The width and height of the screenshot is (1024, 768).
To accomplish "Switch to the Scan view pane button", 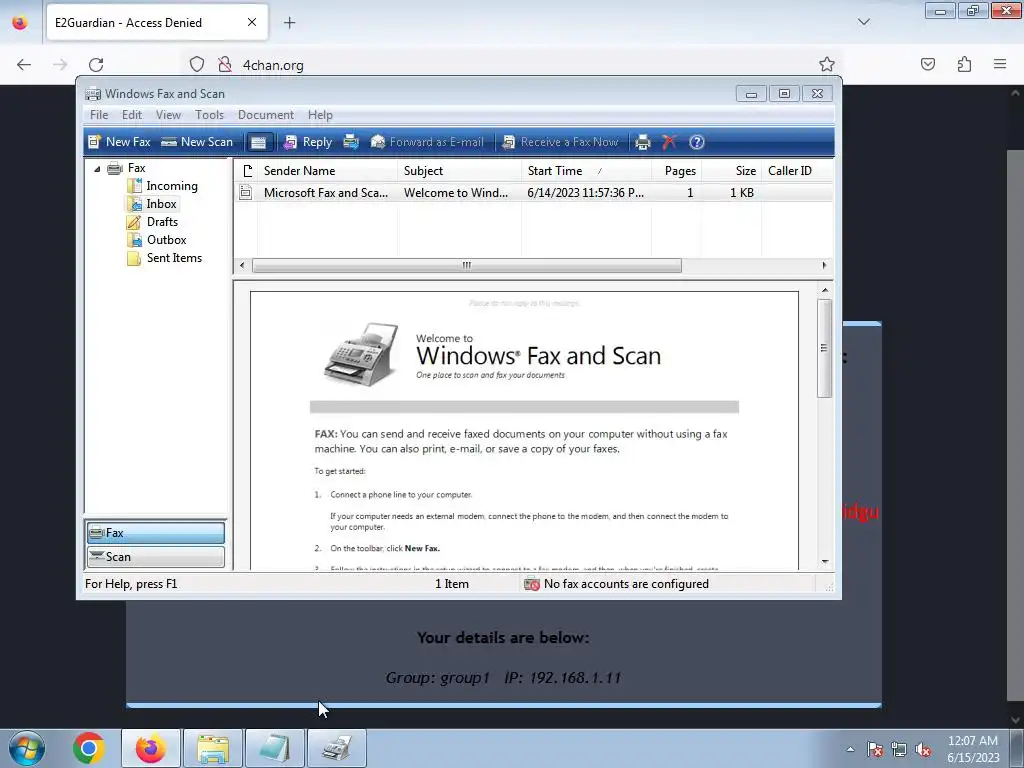I will [x=155, y=557].
